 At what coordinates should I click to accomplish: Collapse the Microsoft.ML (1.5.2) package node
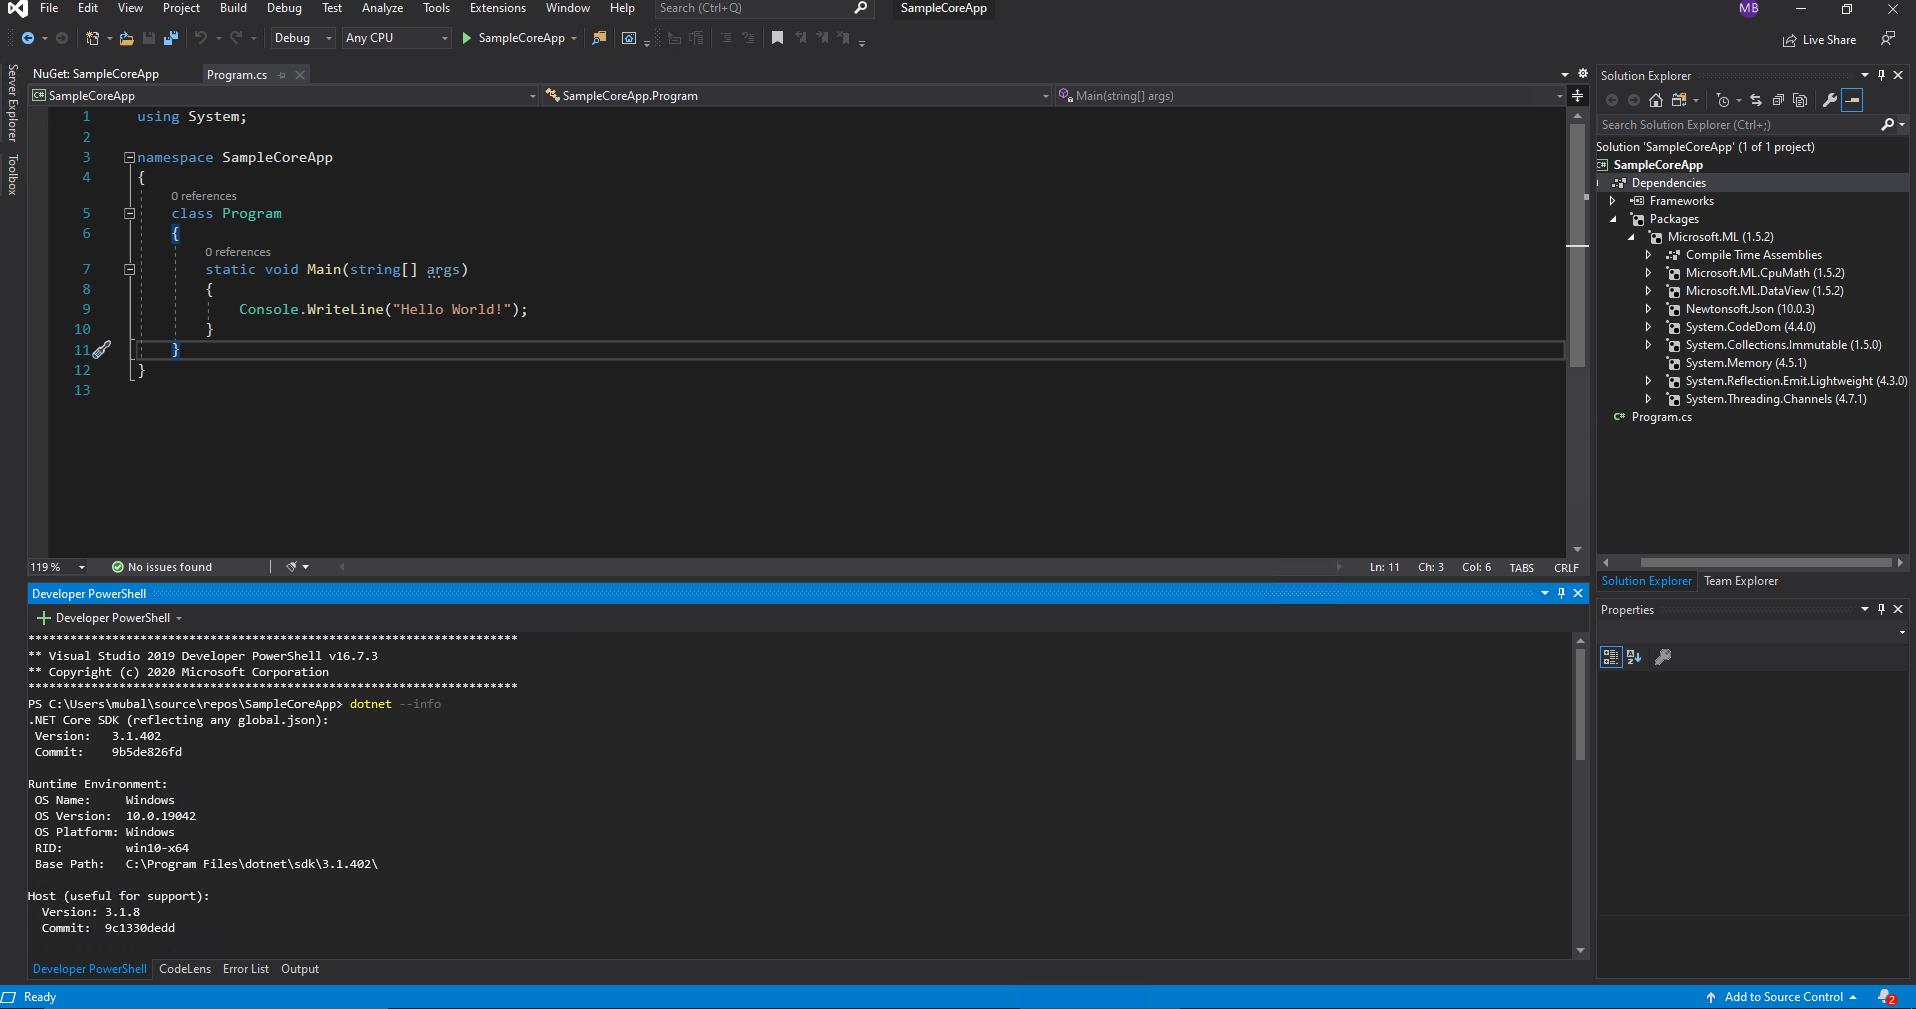pyautogui.click(x=1633, y=237)
